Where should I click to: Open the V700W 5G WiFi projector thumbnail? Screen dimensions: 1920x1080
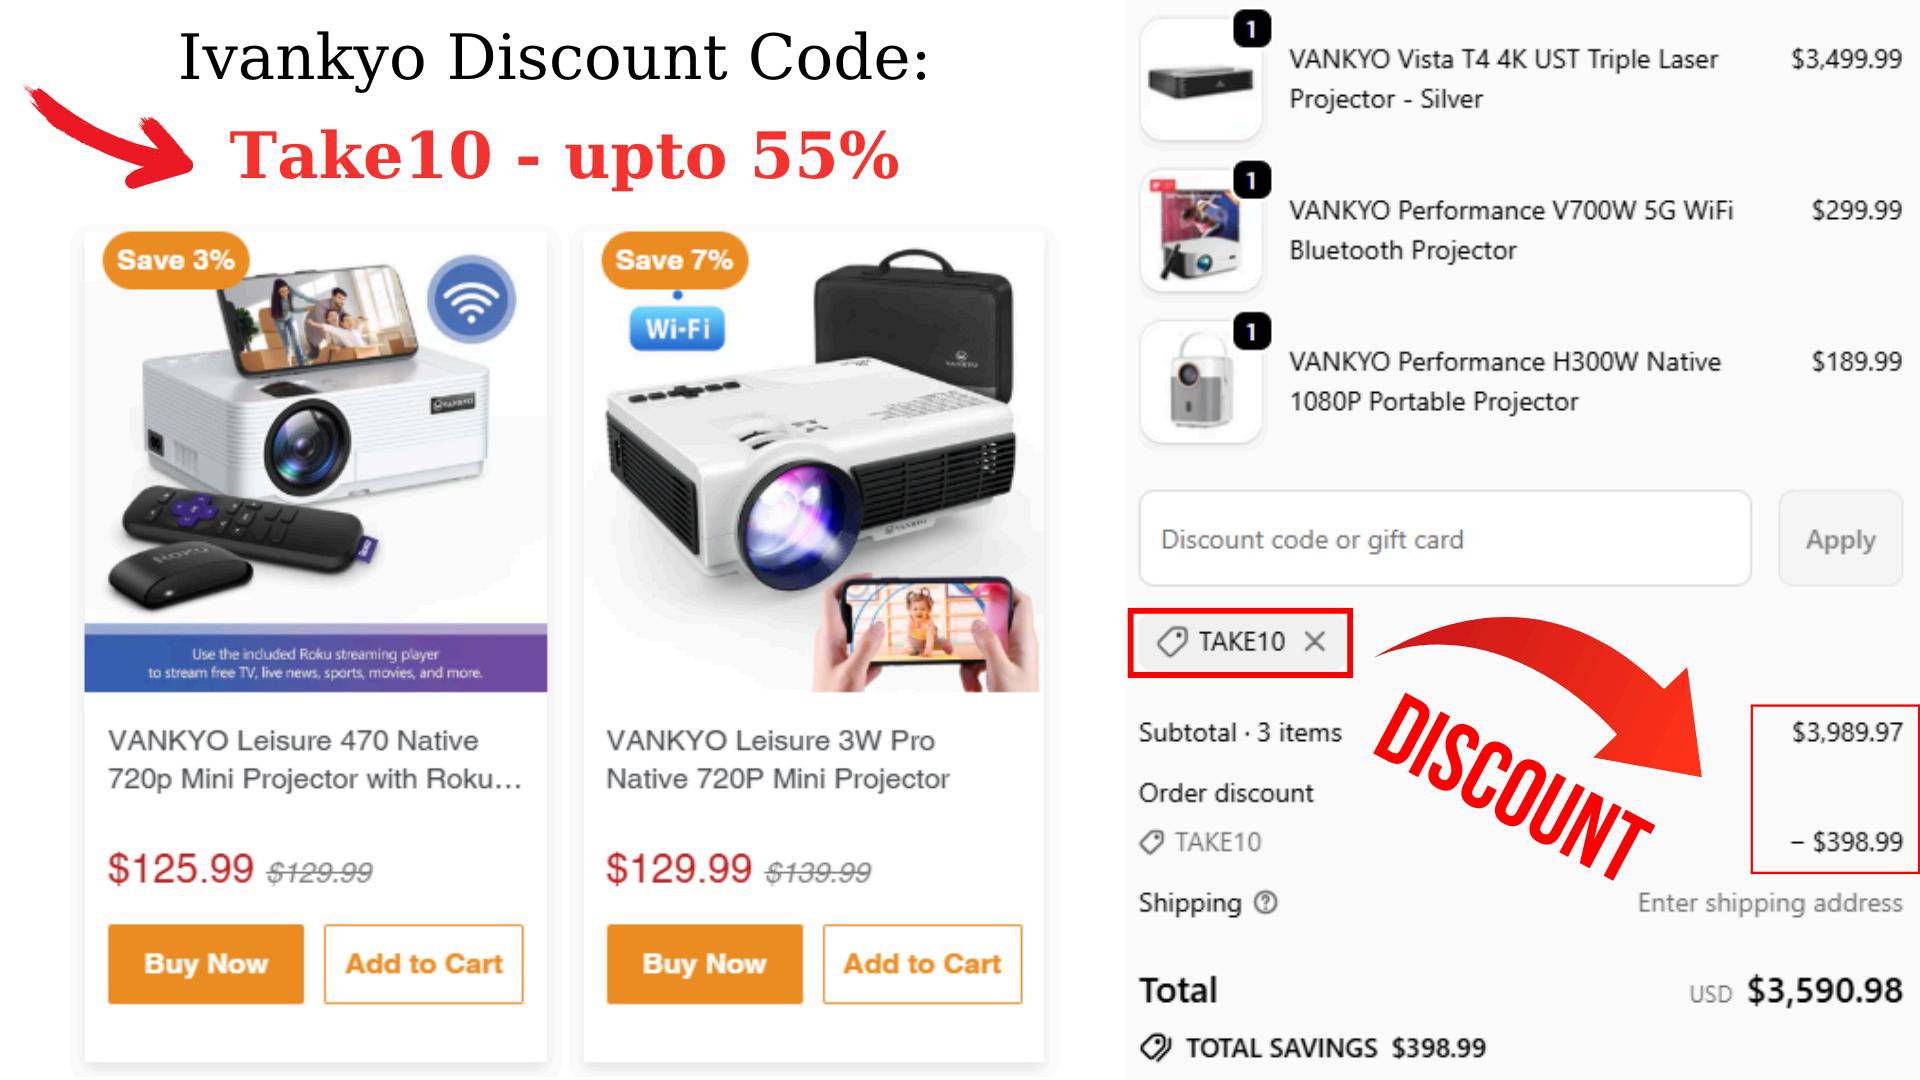(x=1201, y=230)
